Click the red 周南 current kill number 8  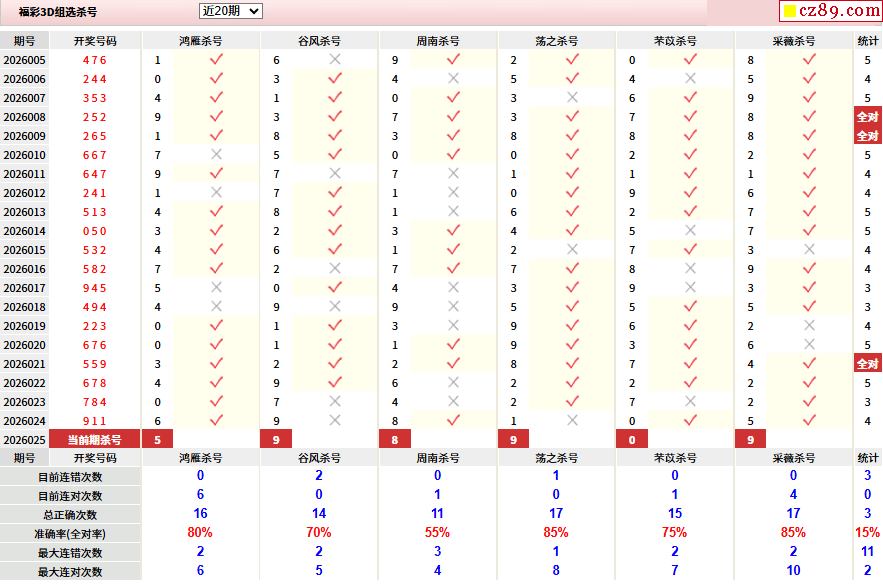[x=395, y=440]
